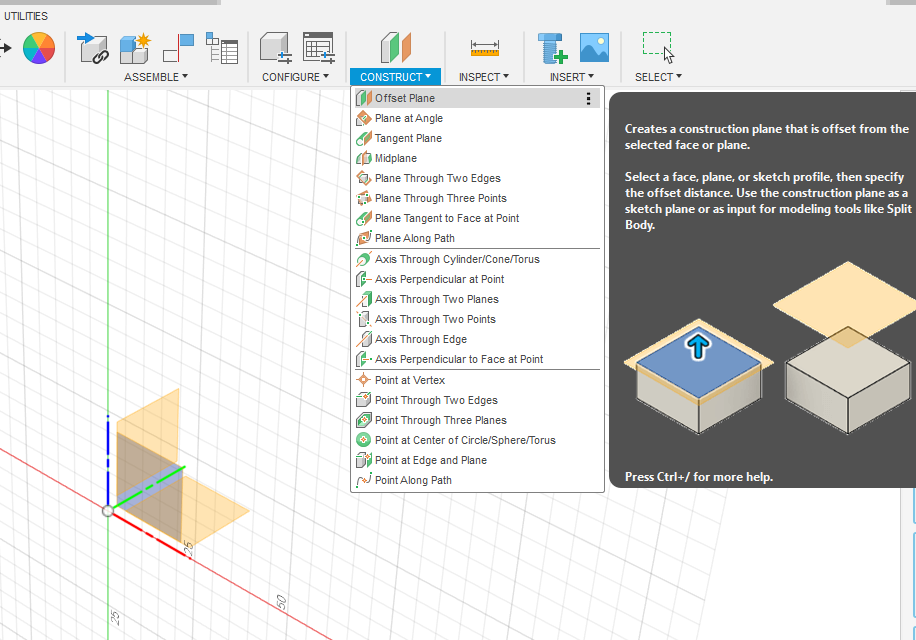
Task: Click the Offset Plane three-dot options button
Action: coord(588,98)
